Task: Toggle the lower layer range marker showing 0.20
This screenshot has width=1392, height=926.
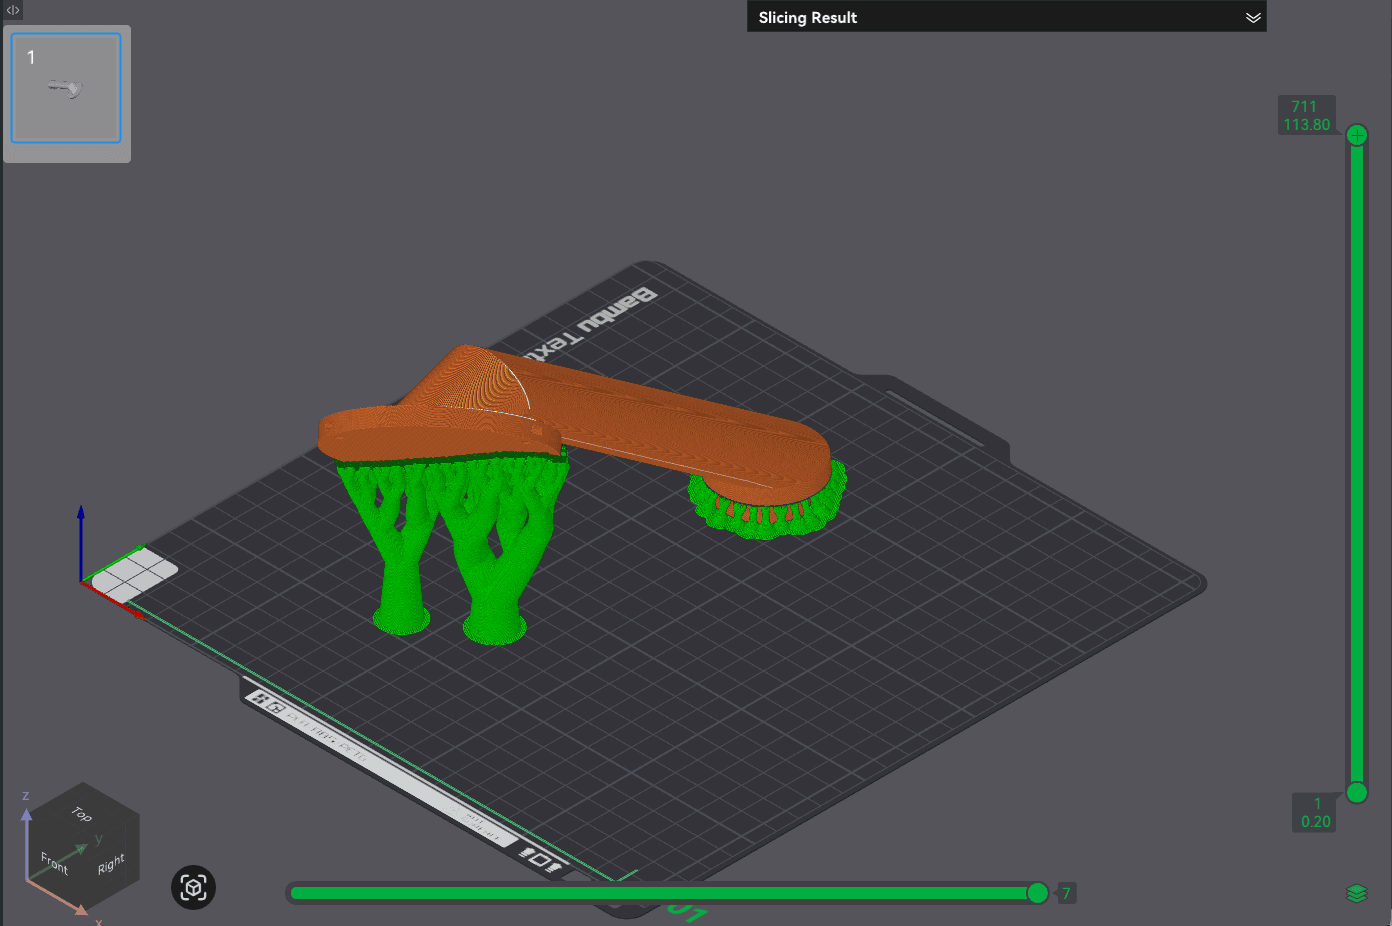Action: tap(1315, 812)
